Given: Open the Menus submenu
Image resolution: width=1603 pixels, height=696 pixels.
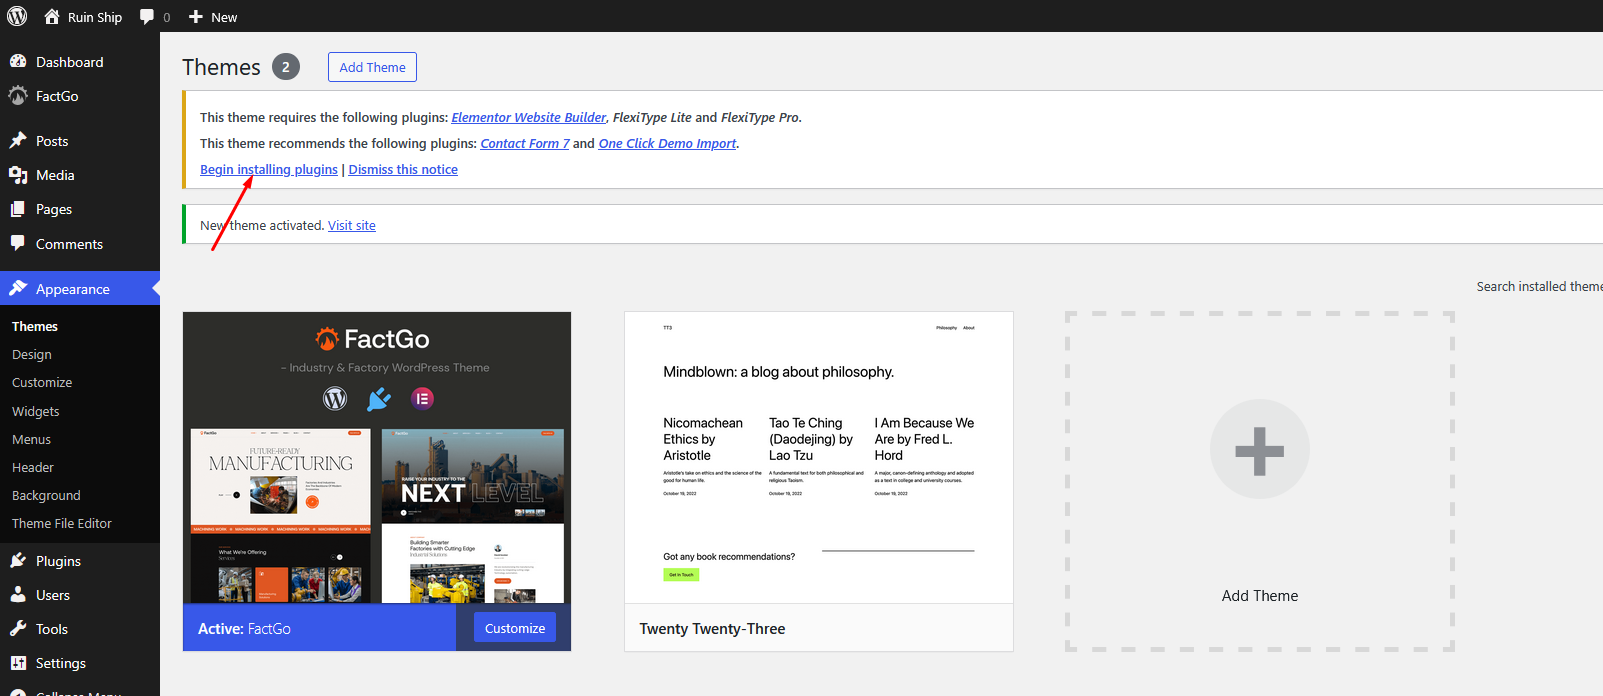Looking at the screenshot, I should point(31,439).
